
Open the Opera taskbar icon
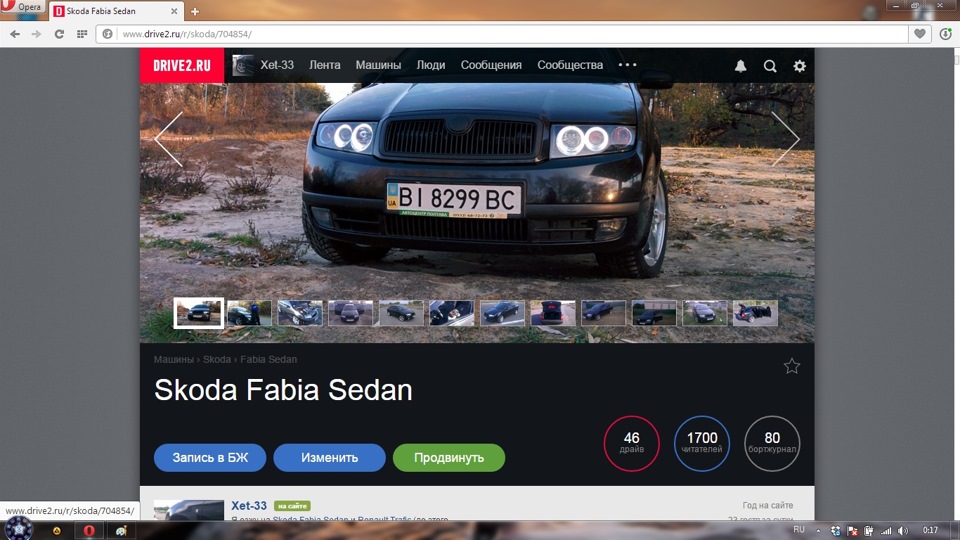tap(89, 531)
